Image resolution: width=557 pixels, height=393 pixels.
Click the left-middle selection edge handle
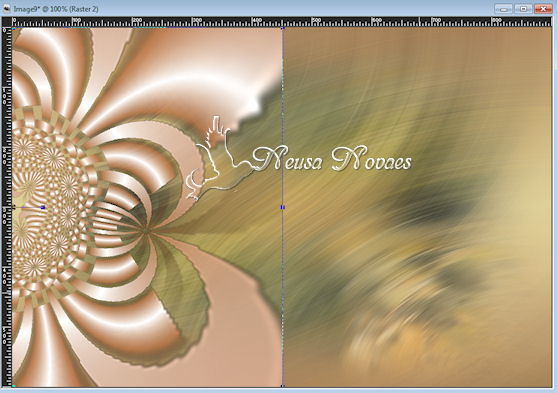(13, 207)
